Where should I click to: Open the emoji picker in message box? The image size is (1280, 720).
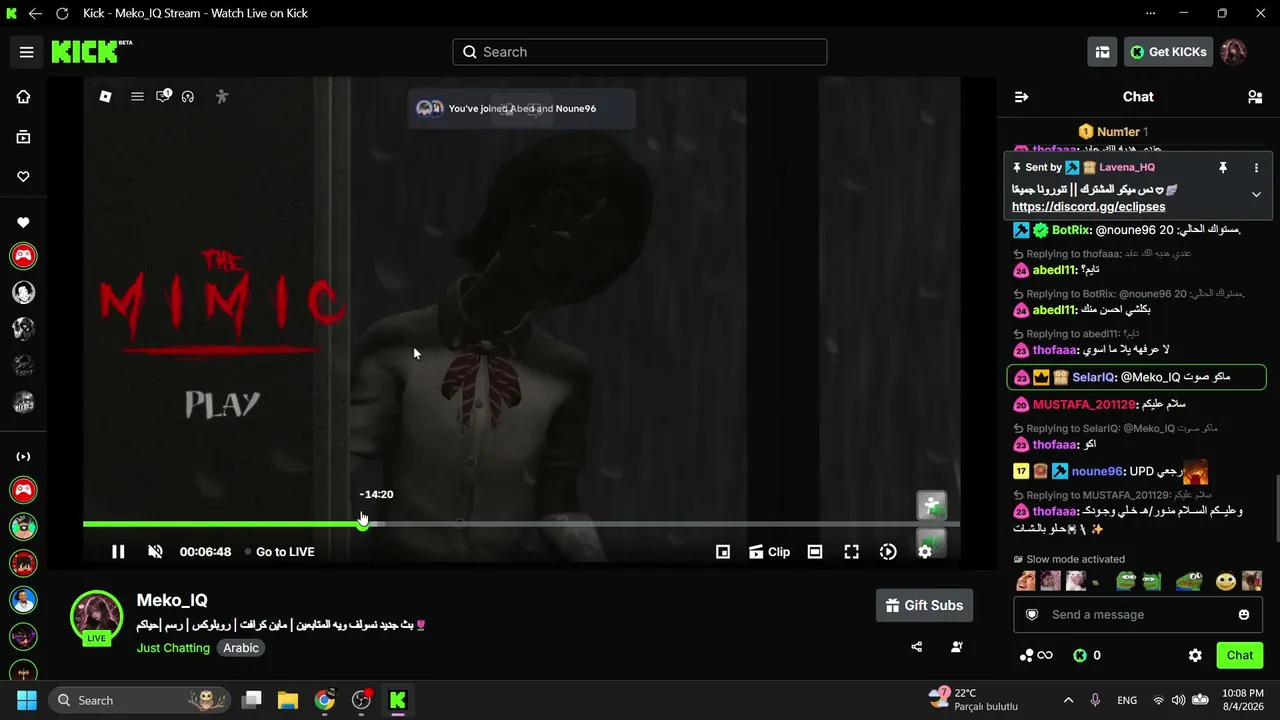coord(1244,615)
